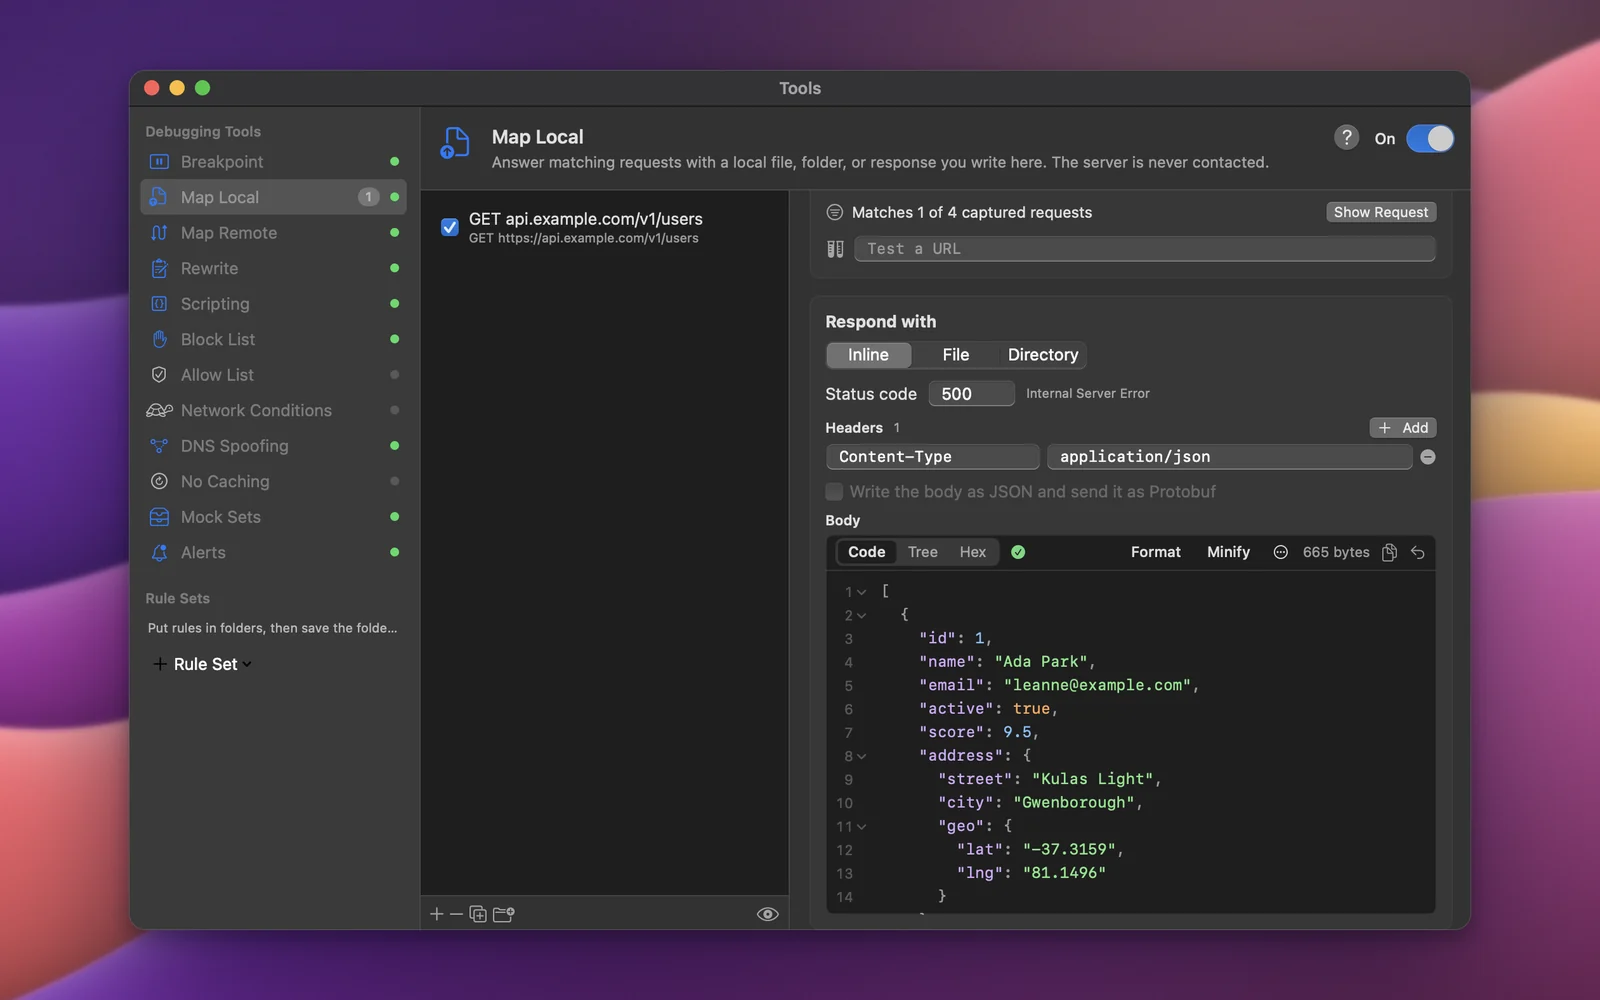
Task: Revert body changes with undo arrow
Action: click(1417, 552)
